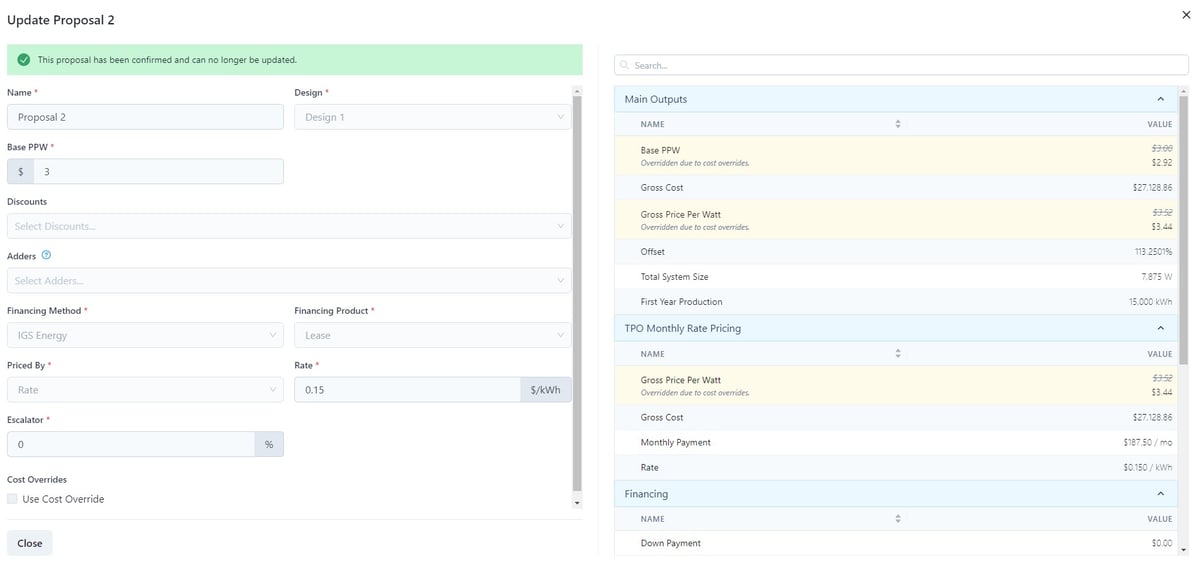Click the dollar sign prefix on Base PPW
This screenshot has height=568, width=1200.
coord(21,171)
